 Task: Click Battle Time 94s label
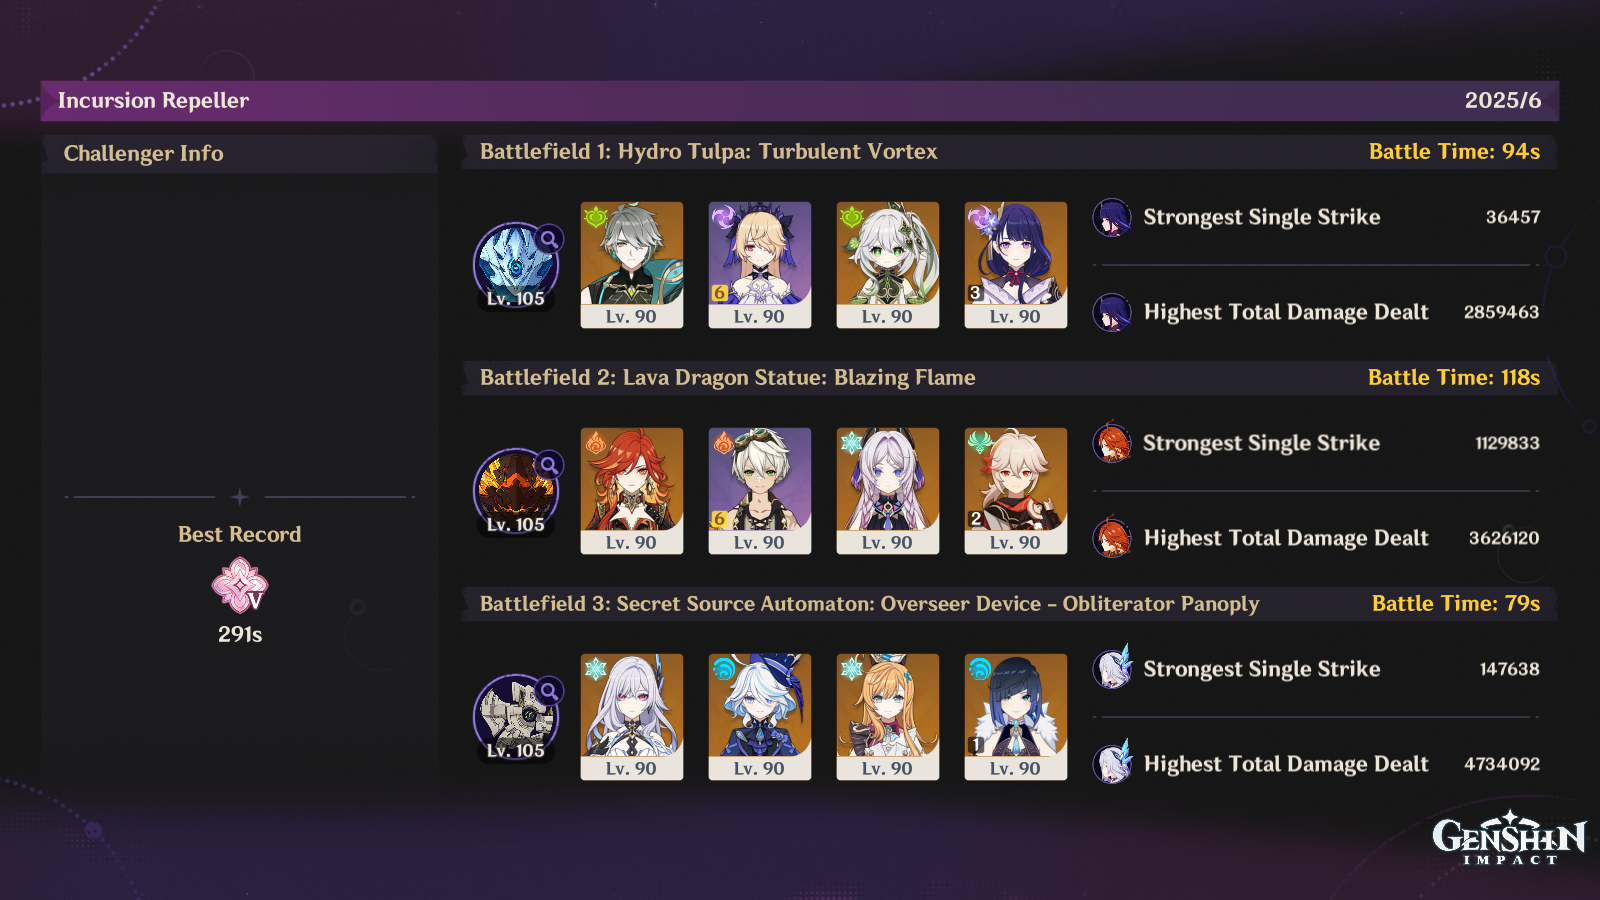pyautogui.click(x=1454, y=151)
